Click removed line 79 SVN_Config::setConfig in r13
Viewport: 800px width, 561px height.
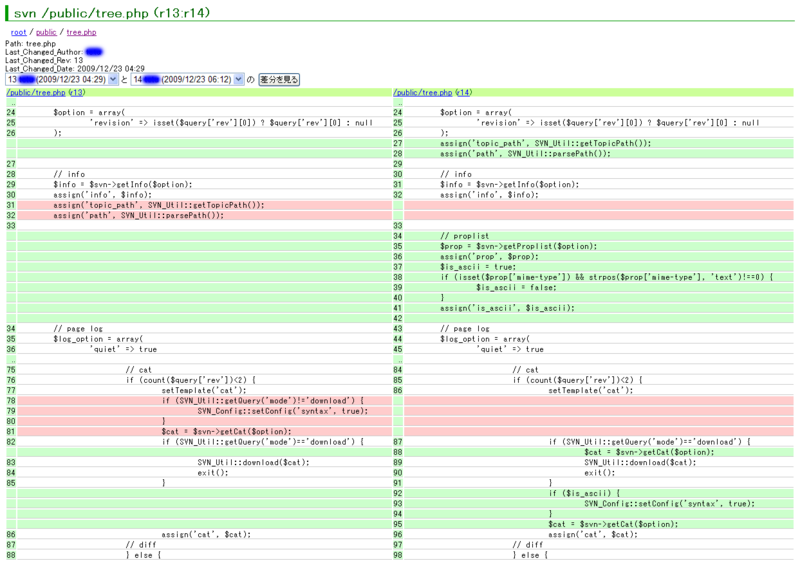(283, 411)
